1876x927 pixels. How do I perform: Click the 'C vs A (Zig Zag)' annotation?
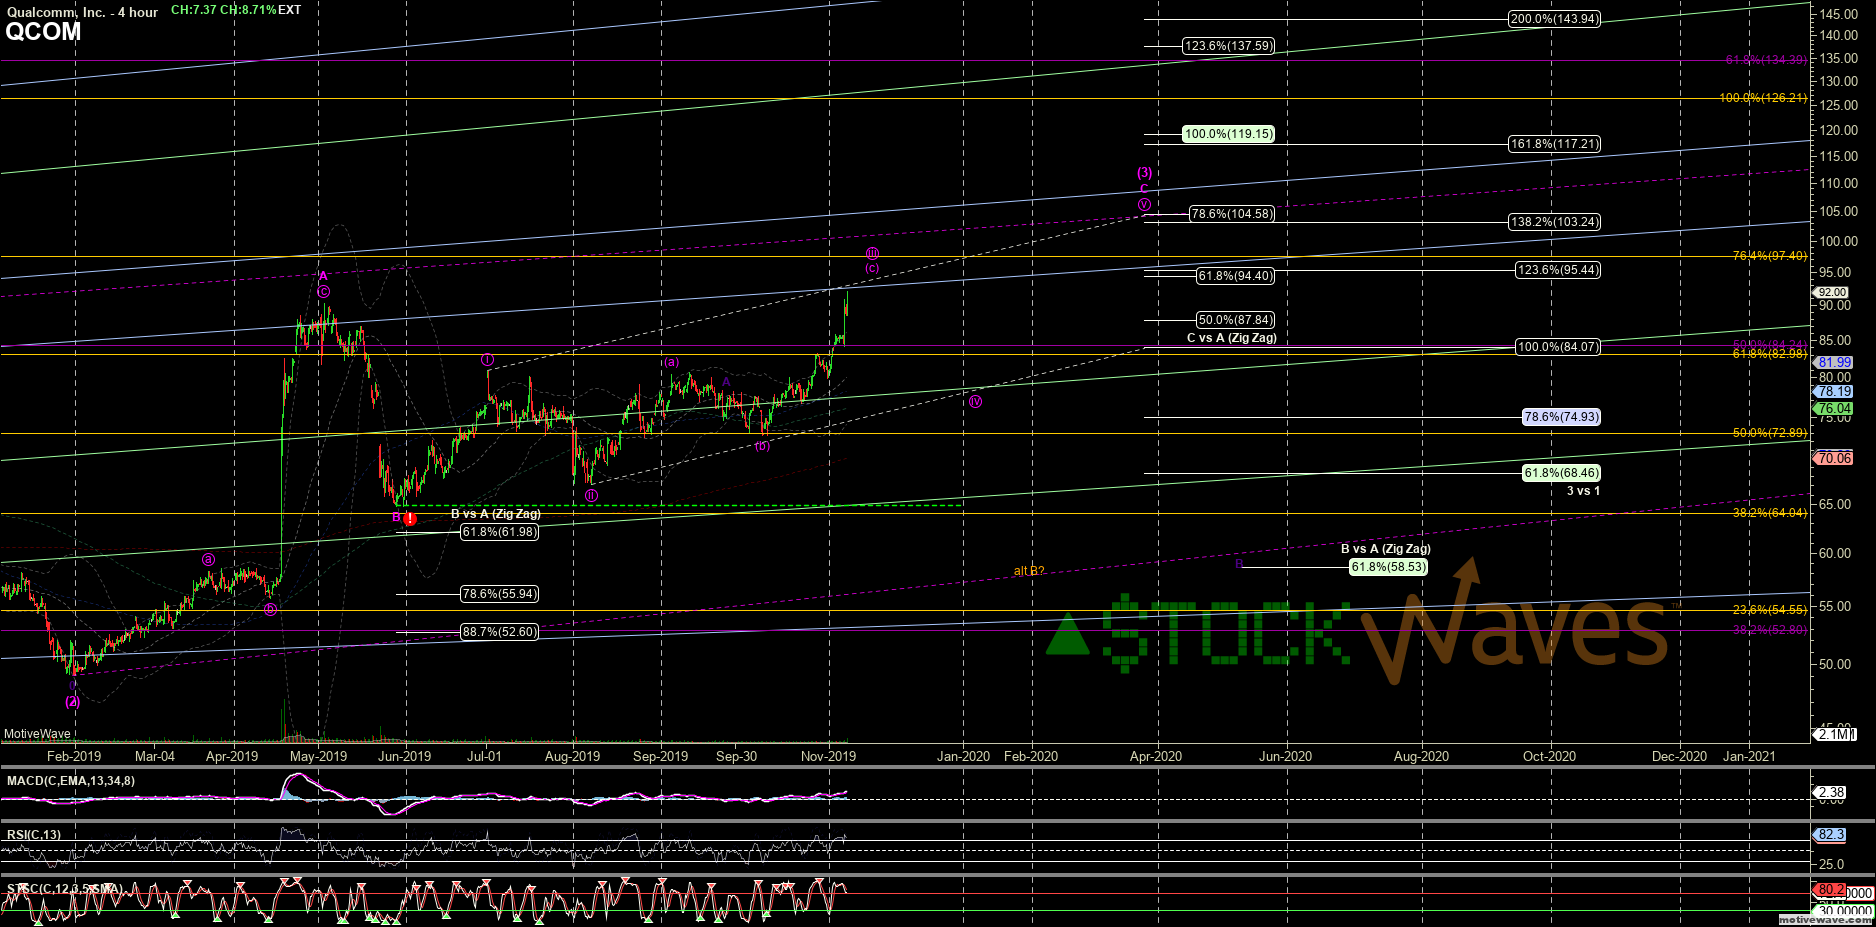[1231, 338]
